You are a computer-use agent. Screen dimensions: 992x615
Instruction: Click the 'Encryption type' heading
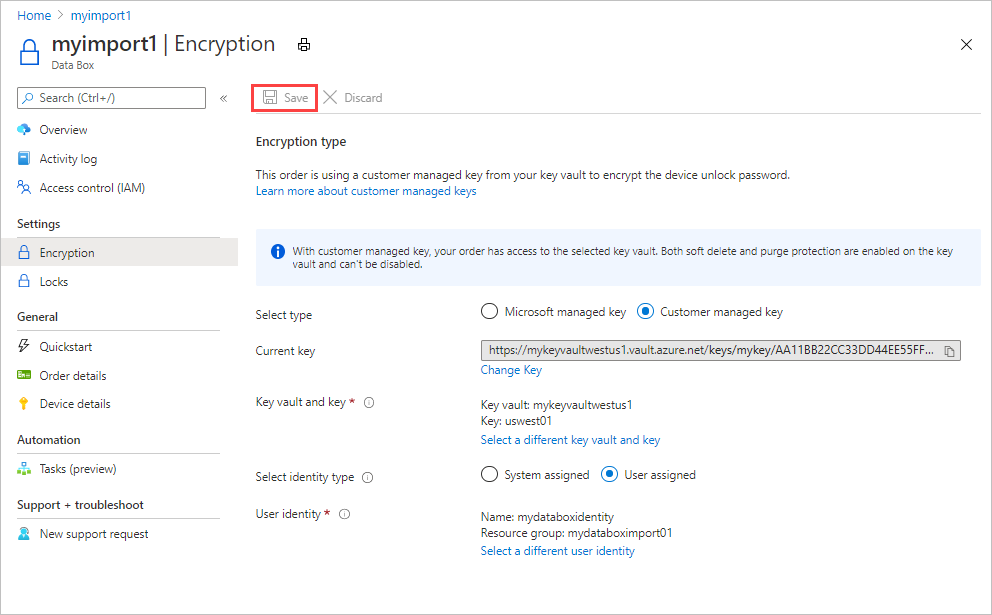click(x=301, y=142)
